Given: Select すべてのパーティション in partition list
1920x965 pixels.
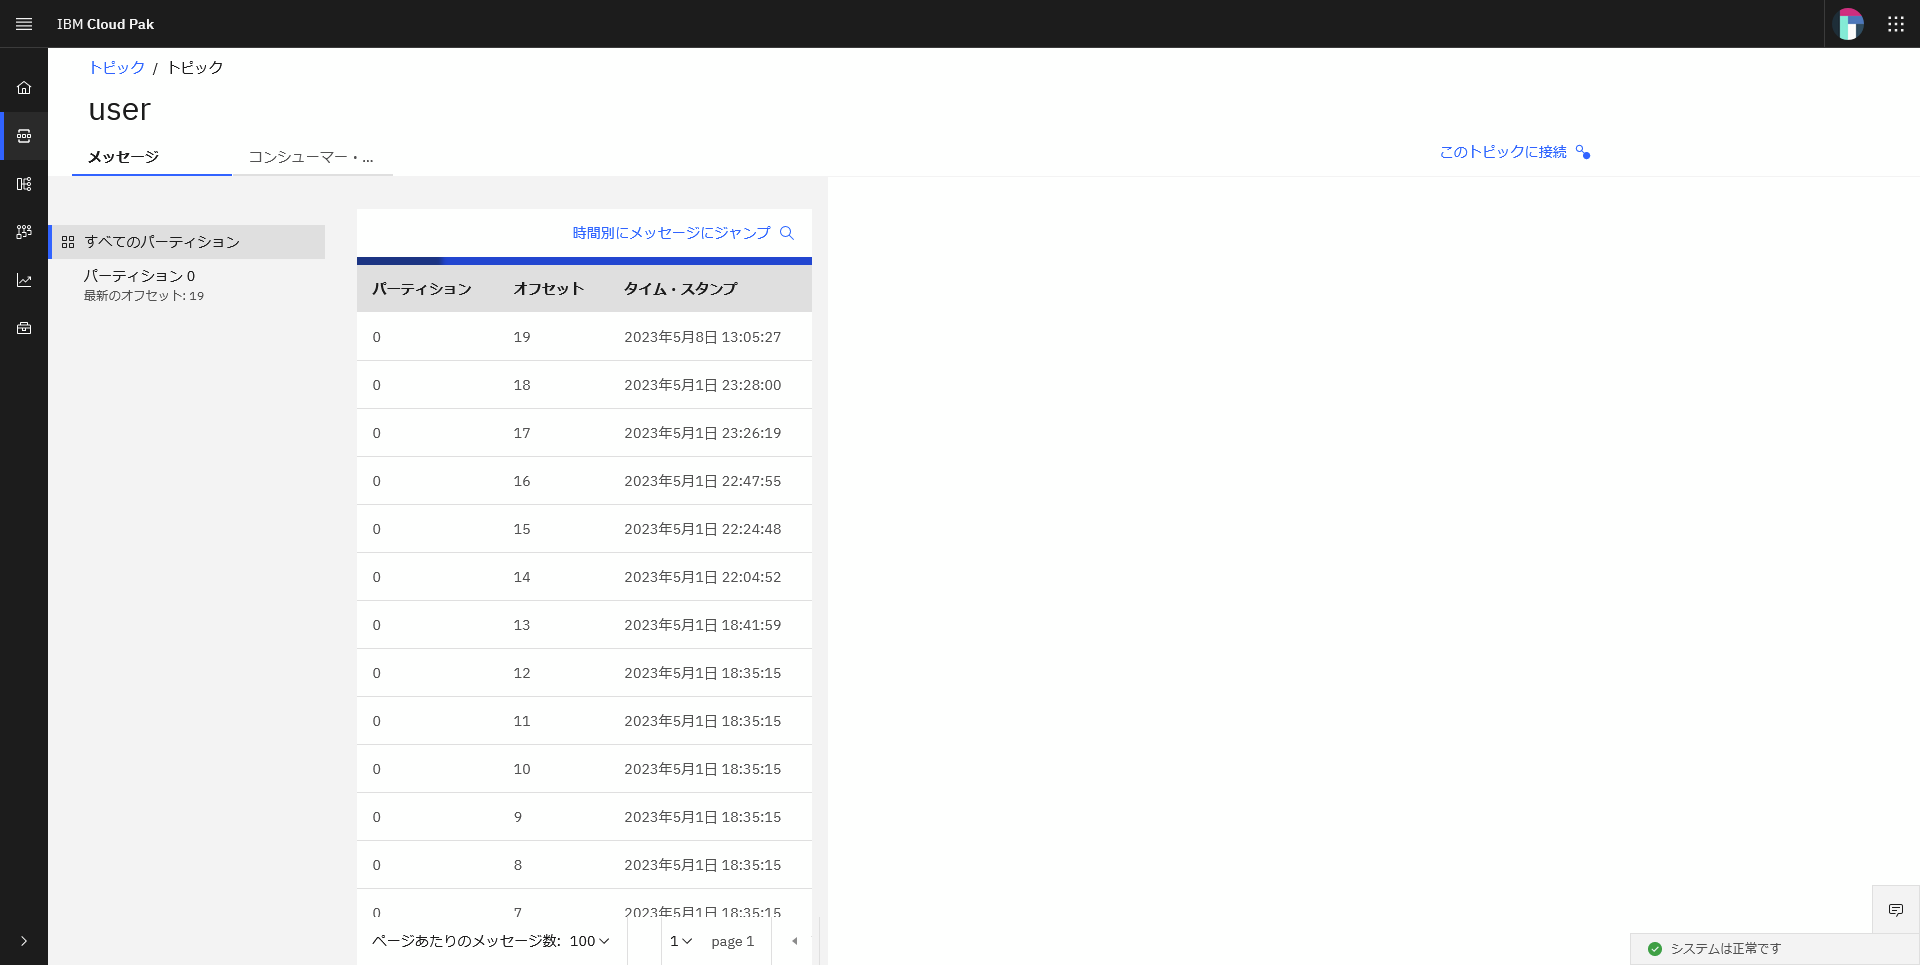Looking at the screenshot, I should tap(187, 242).
